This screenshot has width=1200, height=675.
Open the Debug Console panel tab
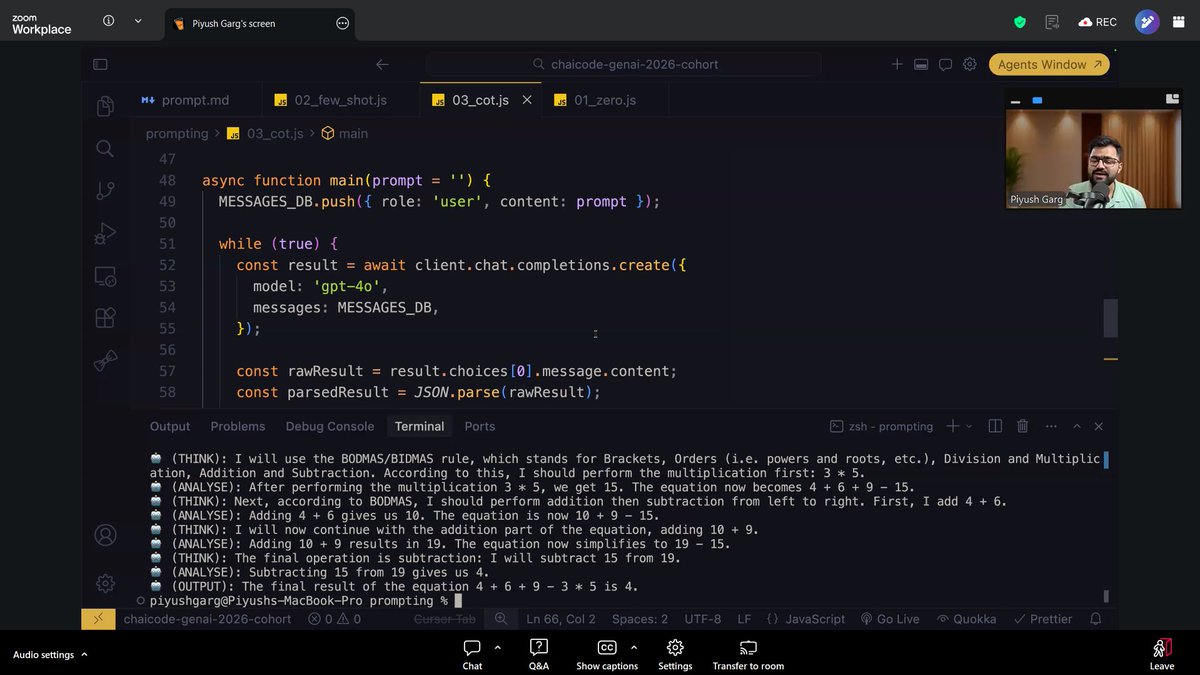click(x=330, y=426)
